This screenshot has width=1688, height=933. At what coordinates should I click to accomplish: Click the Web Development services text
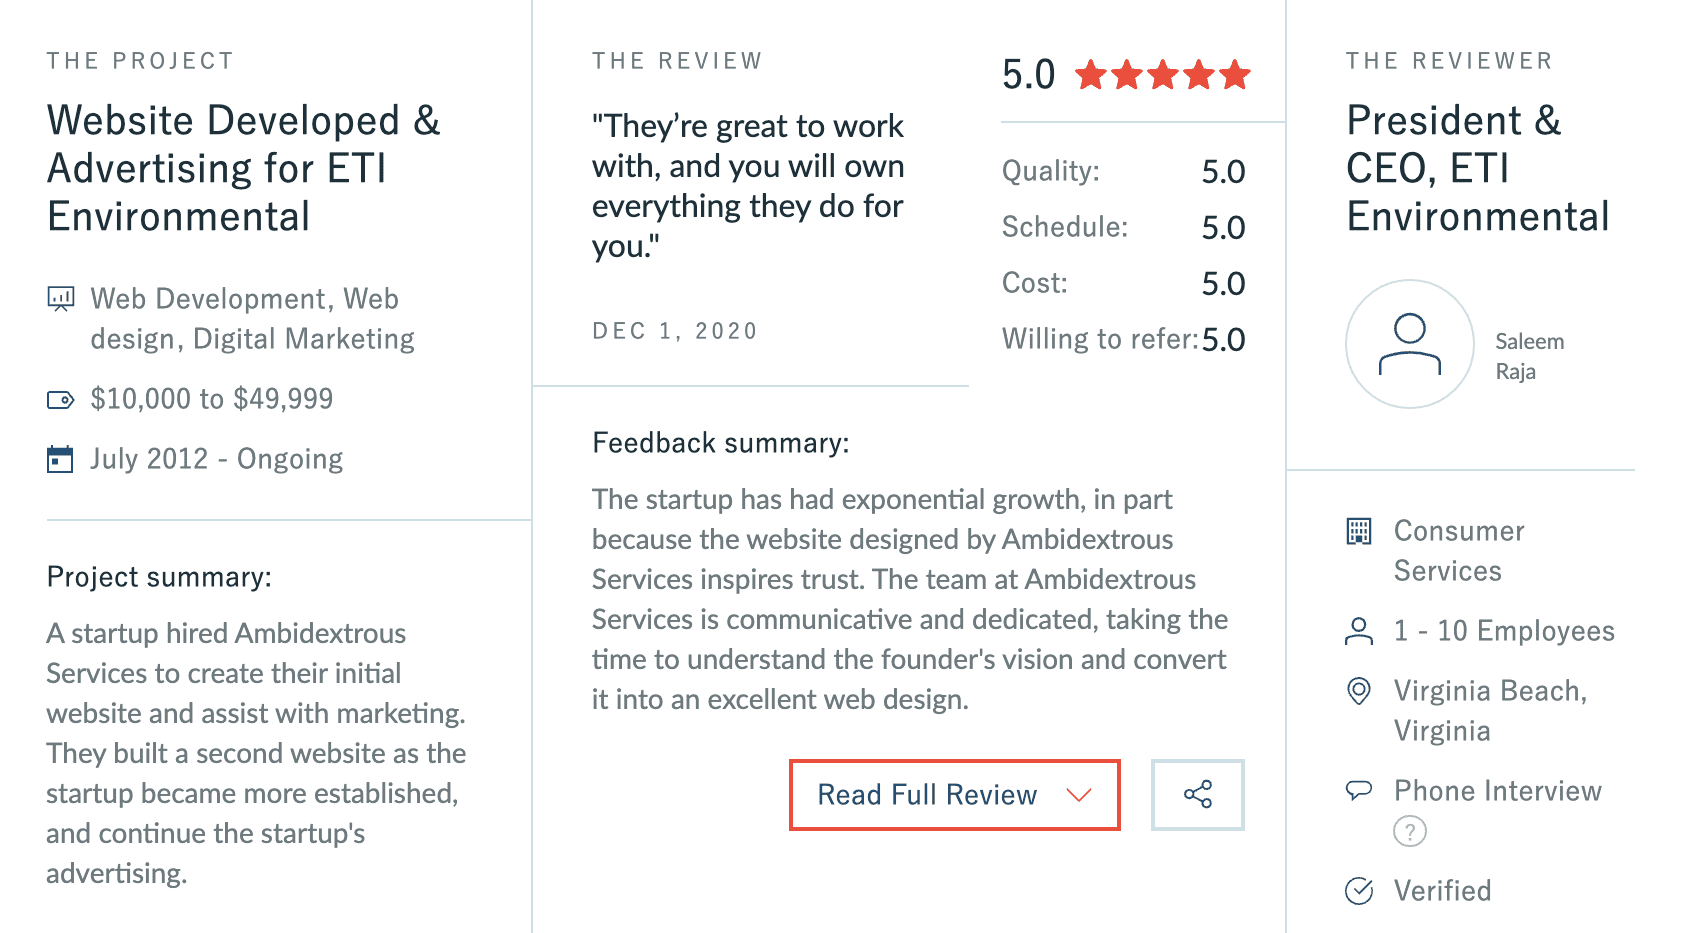point(252,319)
